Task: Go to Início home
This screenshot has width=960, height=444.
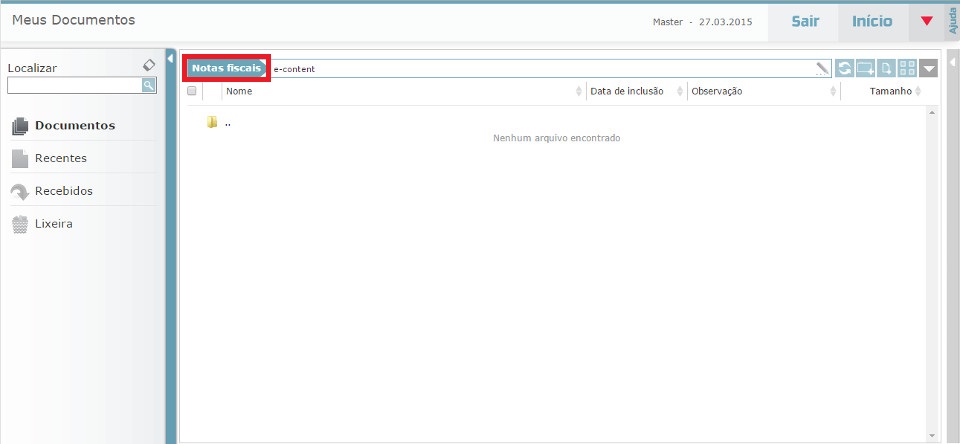Action: (872, 21)
